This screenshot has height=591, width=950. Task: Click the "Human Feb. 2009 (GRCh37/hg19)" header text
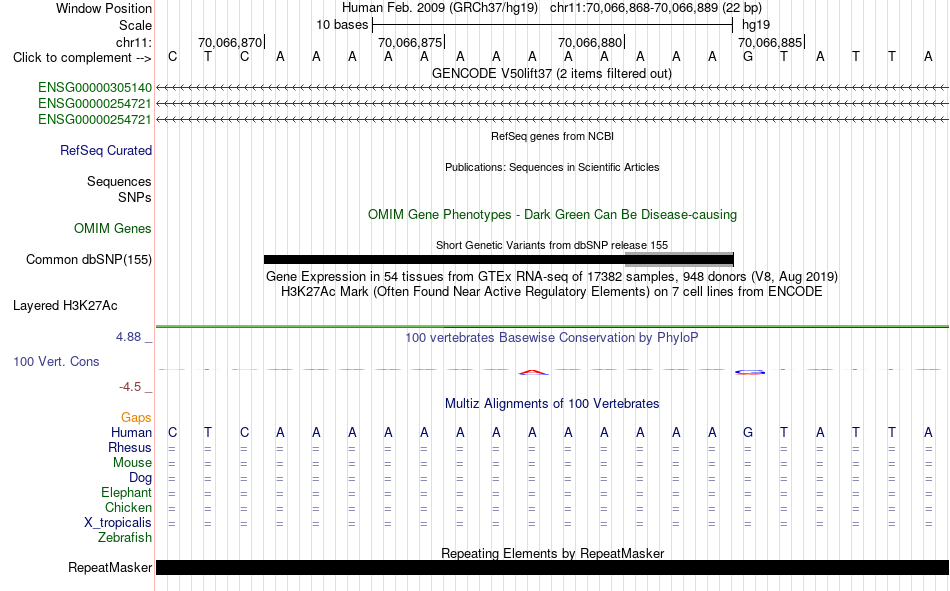click(x=440, y=8)
